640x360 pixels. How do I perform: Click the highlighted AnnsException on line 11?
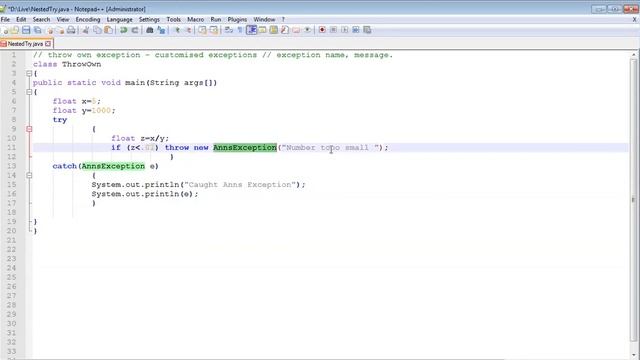(245, 147)
